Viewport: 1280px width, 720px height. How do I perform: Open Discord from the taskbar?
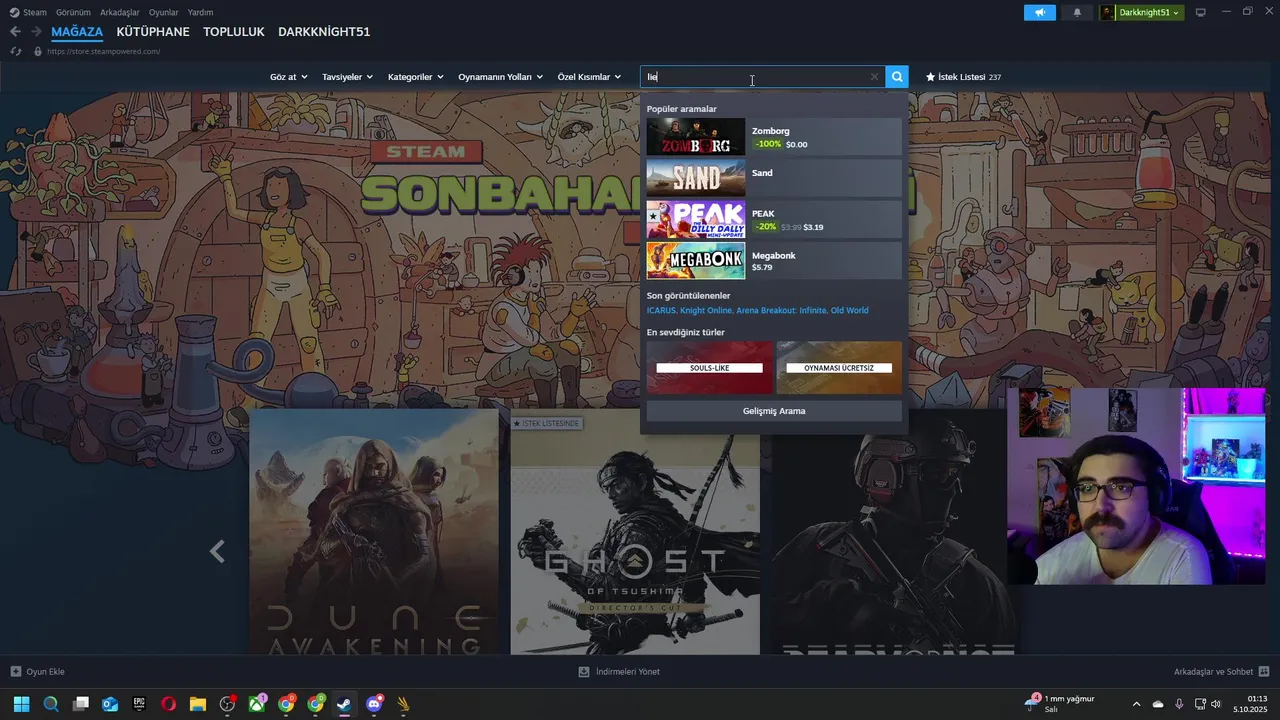(375, 704)
